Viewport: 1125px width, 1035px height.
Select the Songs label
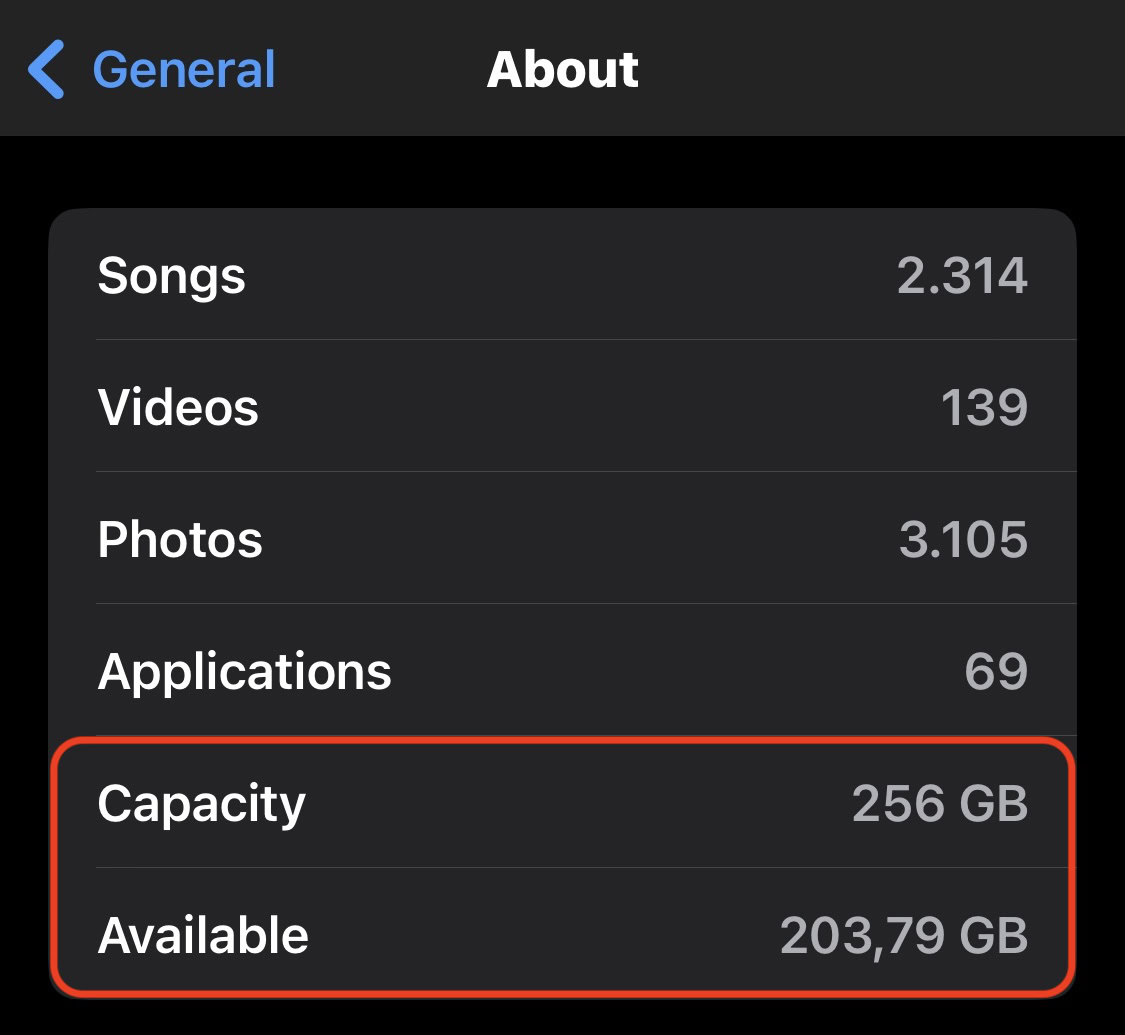coord(171,275)
